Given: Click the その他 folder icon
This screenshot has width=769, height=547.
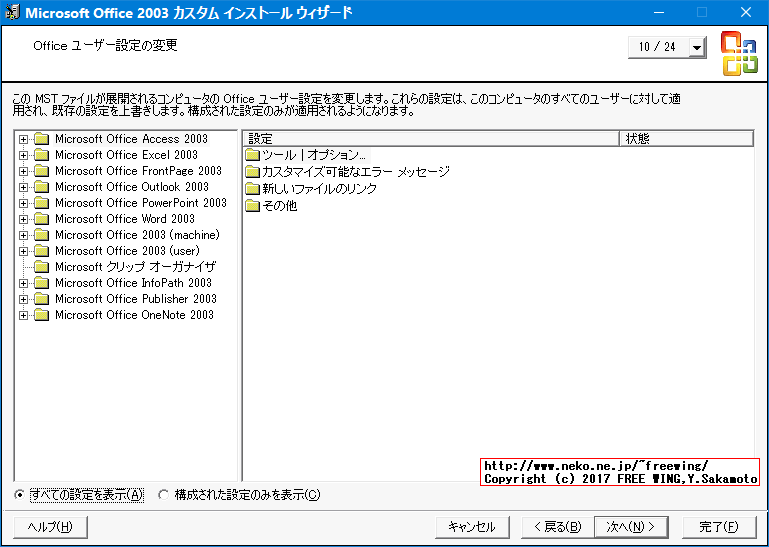Looking at the screenshot, I should pos(253,206).
